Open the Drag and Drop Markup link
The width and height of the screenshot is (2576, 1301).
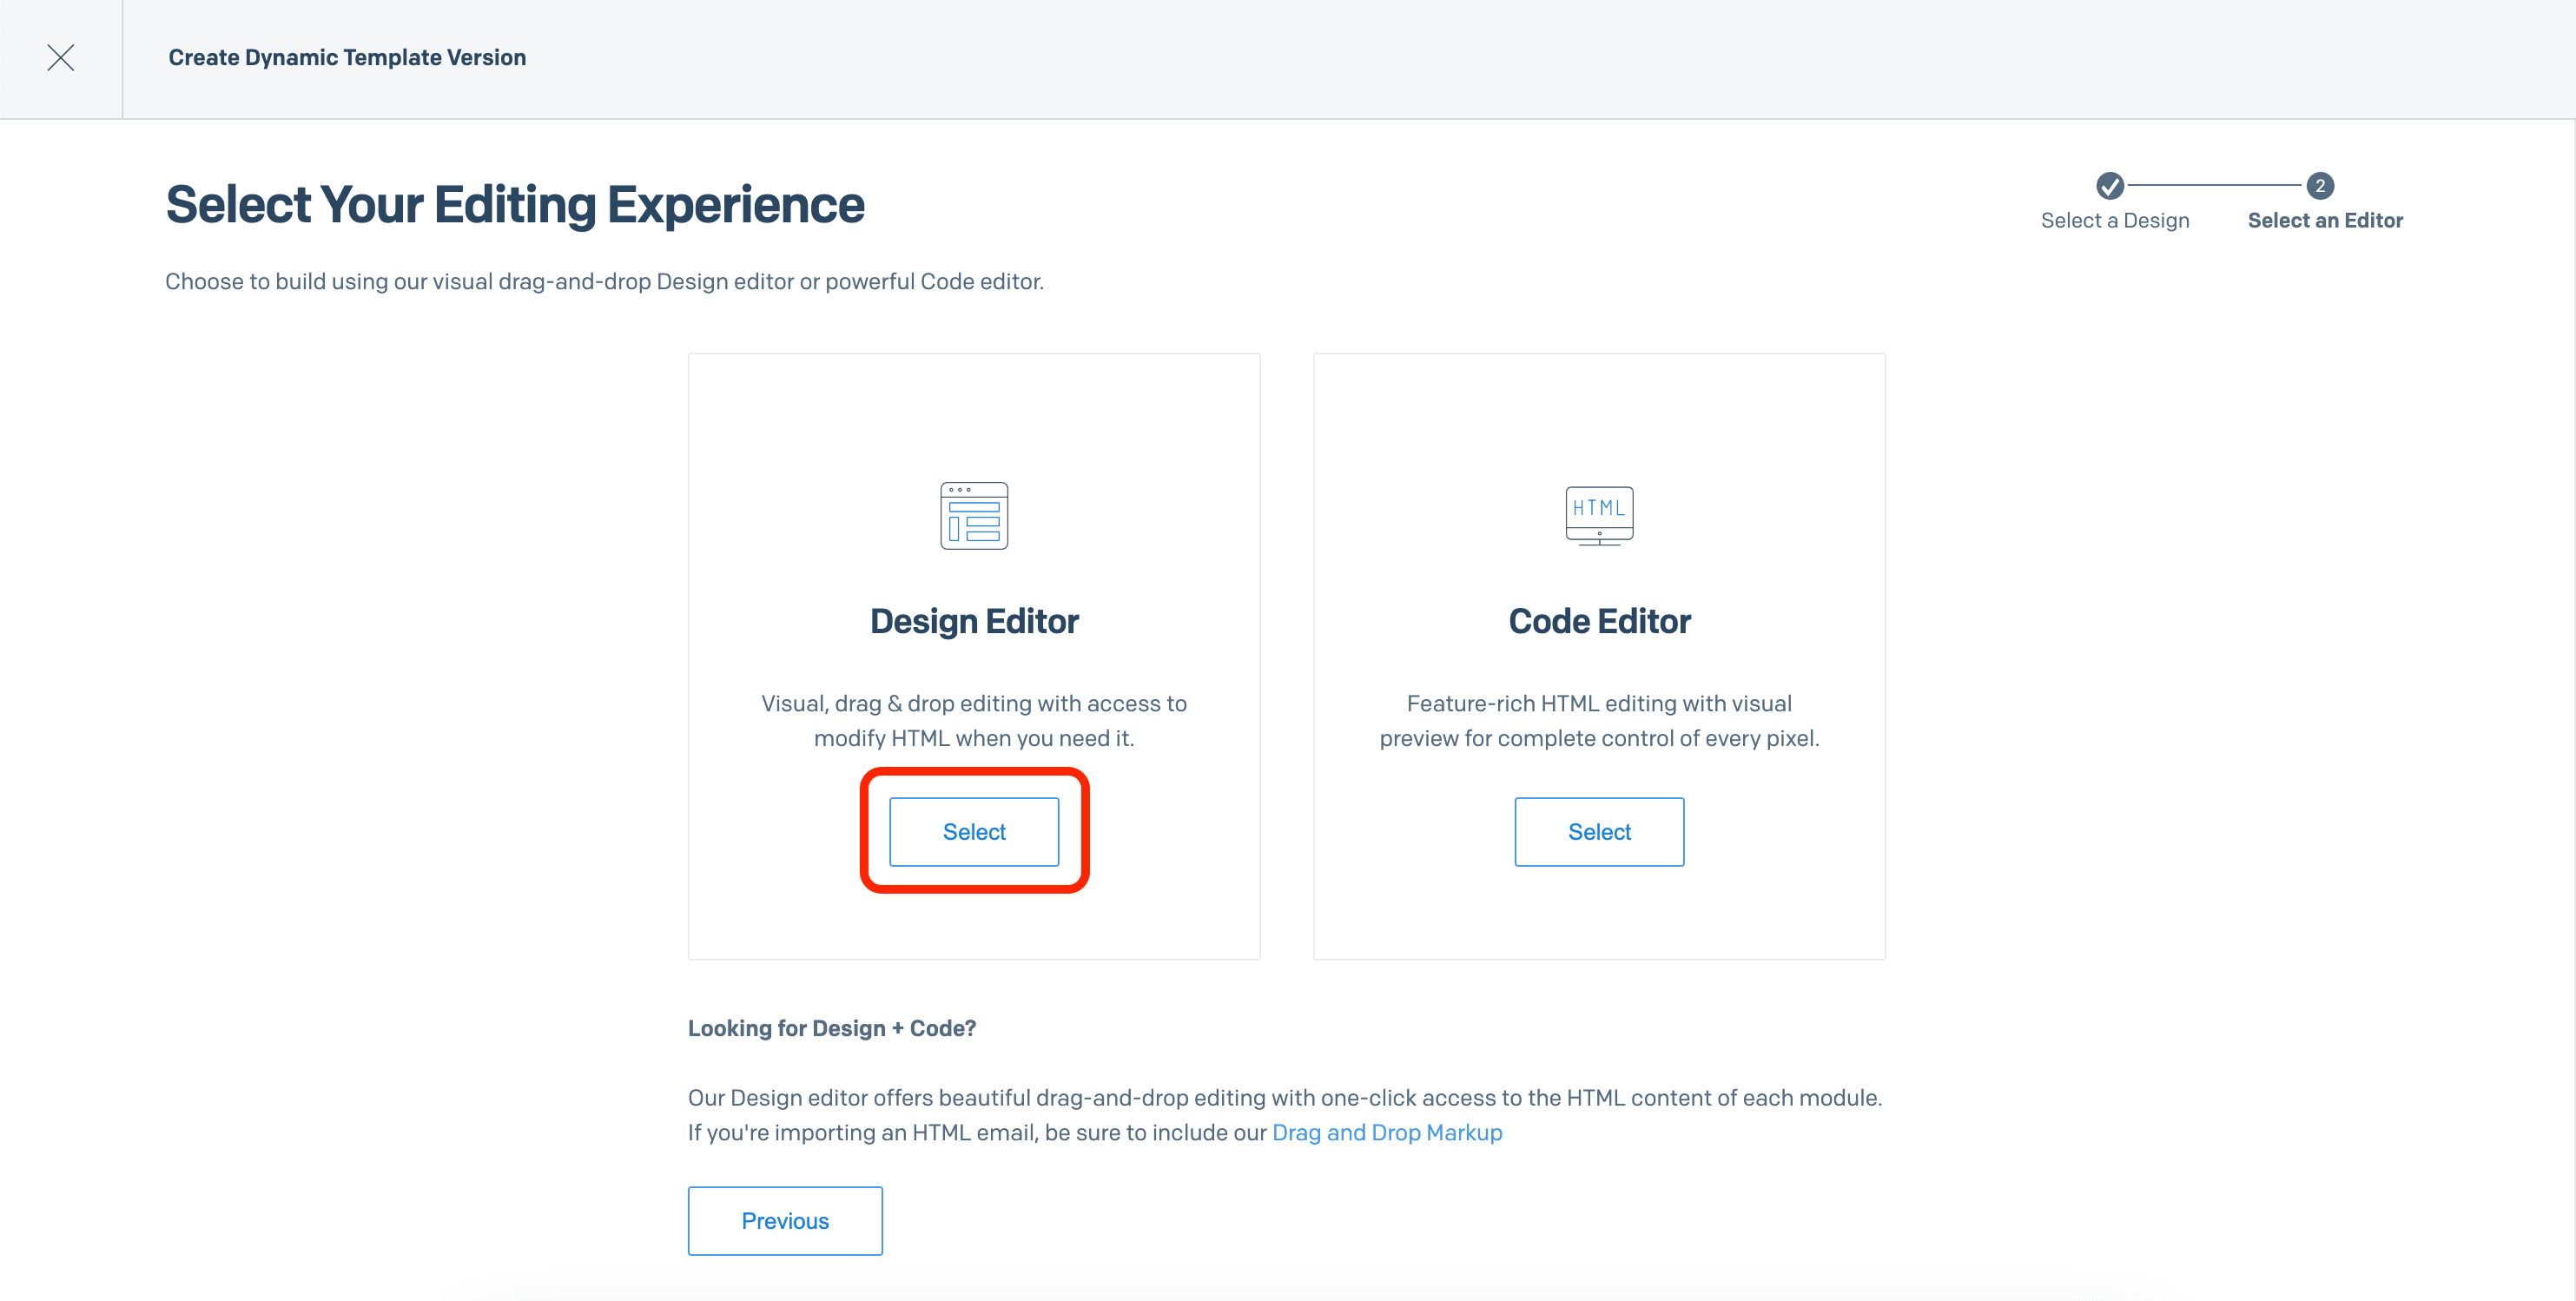pos(1387,1132)
